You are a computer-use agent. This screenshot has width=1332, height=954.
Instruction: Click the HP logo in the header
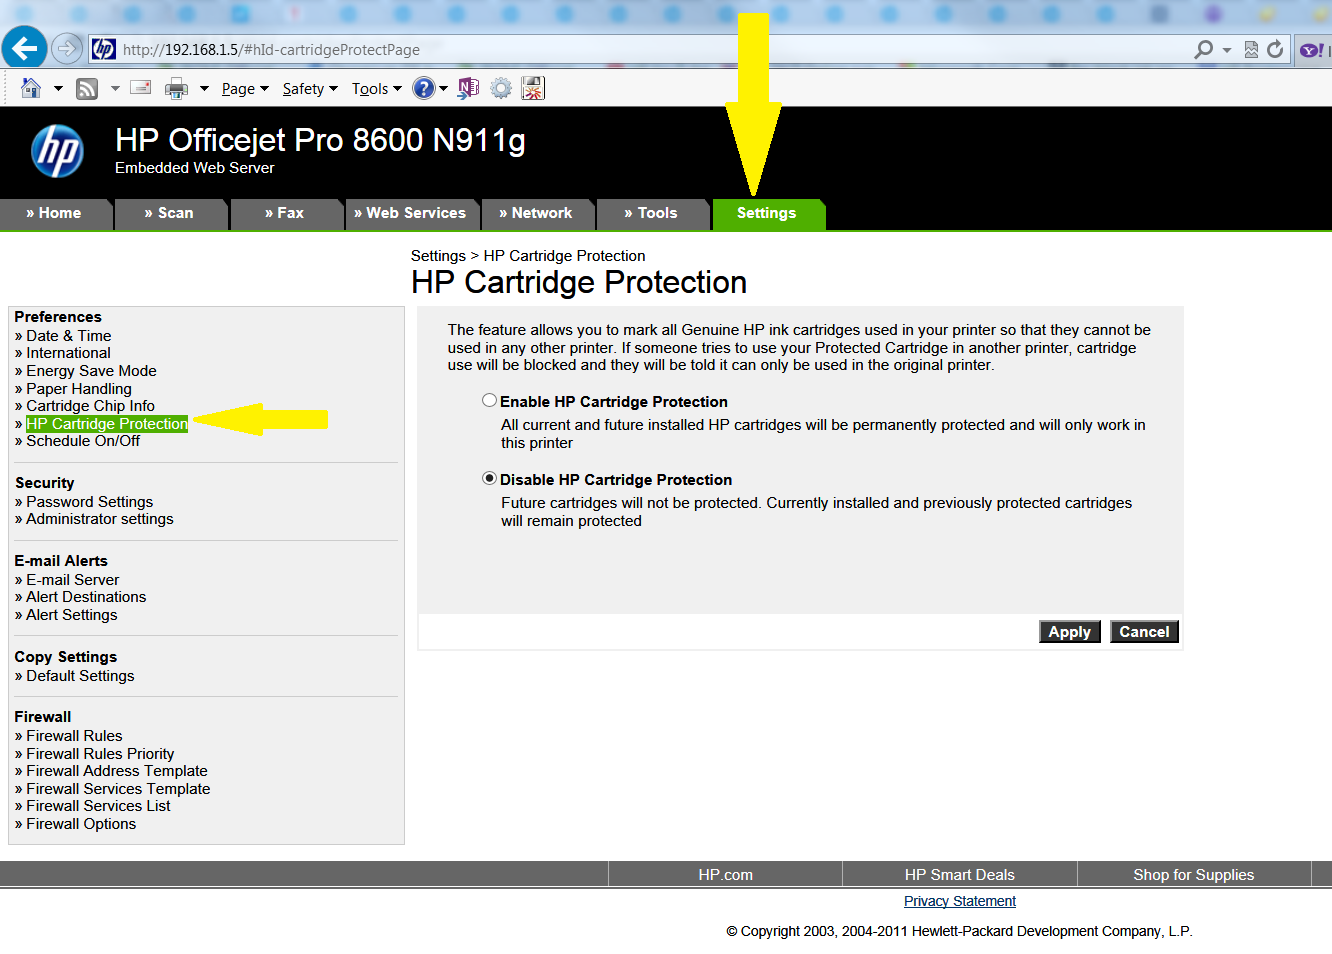pyautogui.click(x=58, y=152)
